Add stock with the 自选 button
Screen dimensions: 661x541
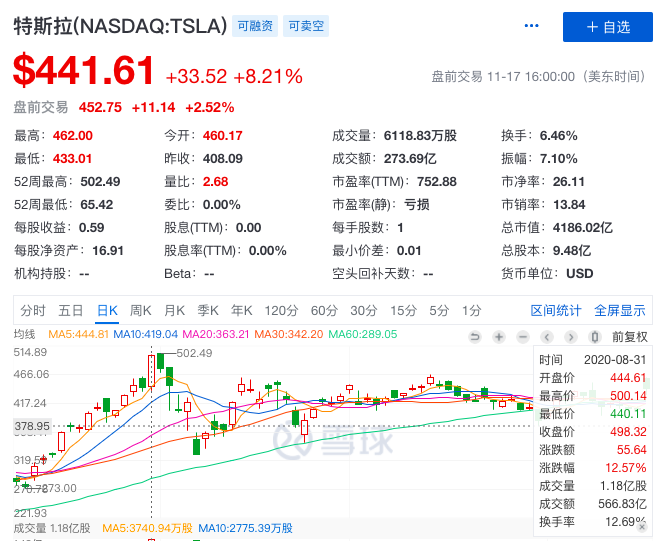(607, 27)
